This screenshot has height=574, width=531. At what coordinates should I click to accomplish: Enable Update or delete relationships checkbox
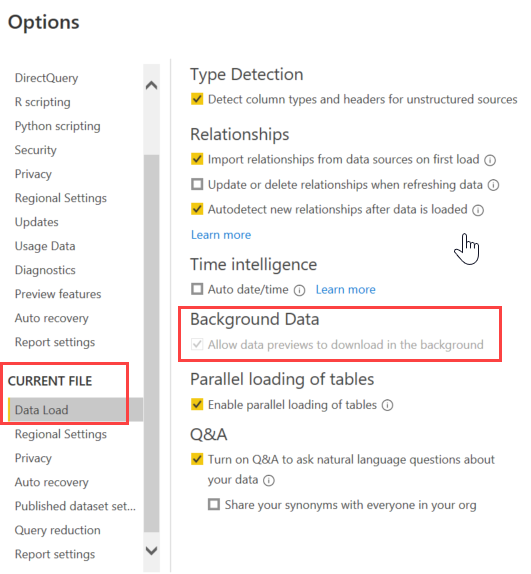(197, 184)
